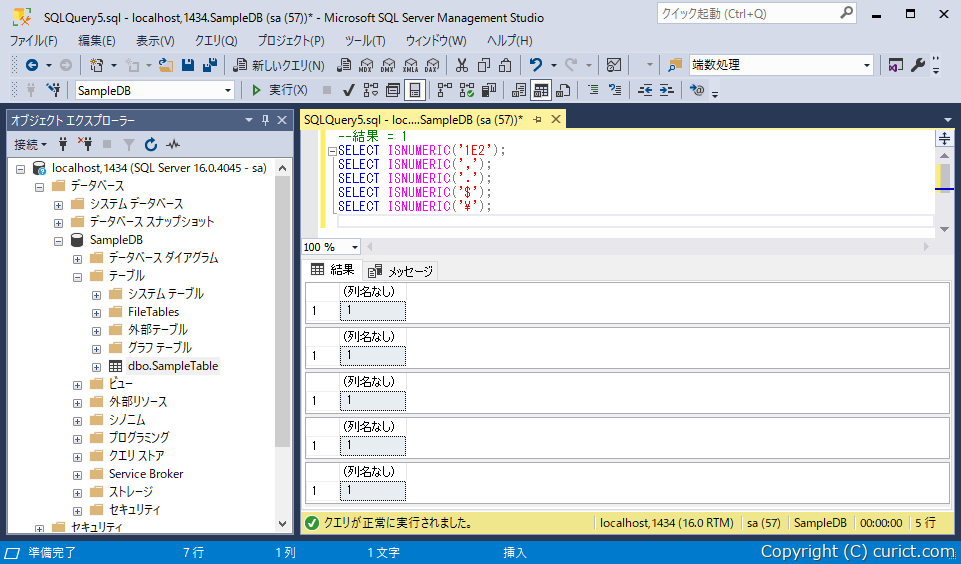The width and height of the screenshot is (961, 564).
Task: Open the 端数処理 search combo box
Action: (867, 65)
